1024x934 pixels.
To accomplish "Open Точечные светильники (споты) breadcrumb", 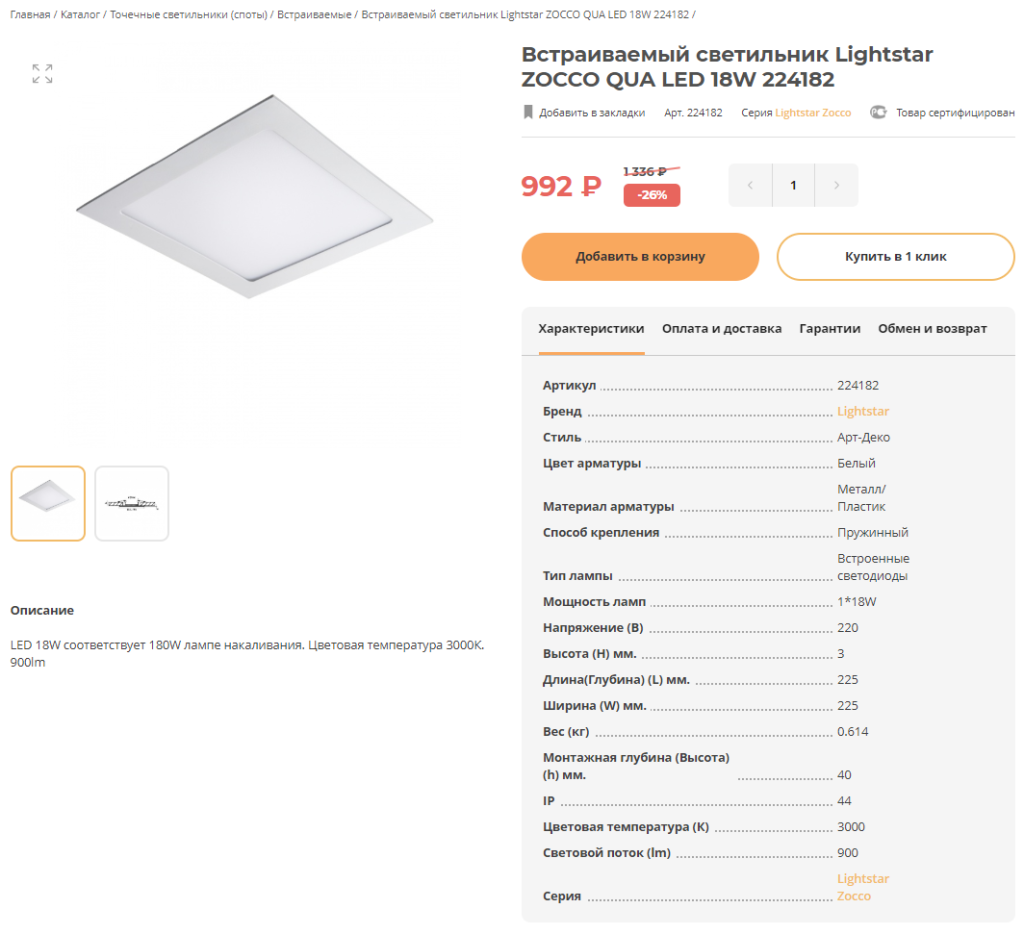I will 189,14.
